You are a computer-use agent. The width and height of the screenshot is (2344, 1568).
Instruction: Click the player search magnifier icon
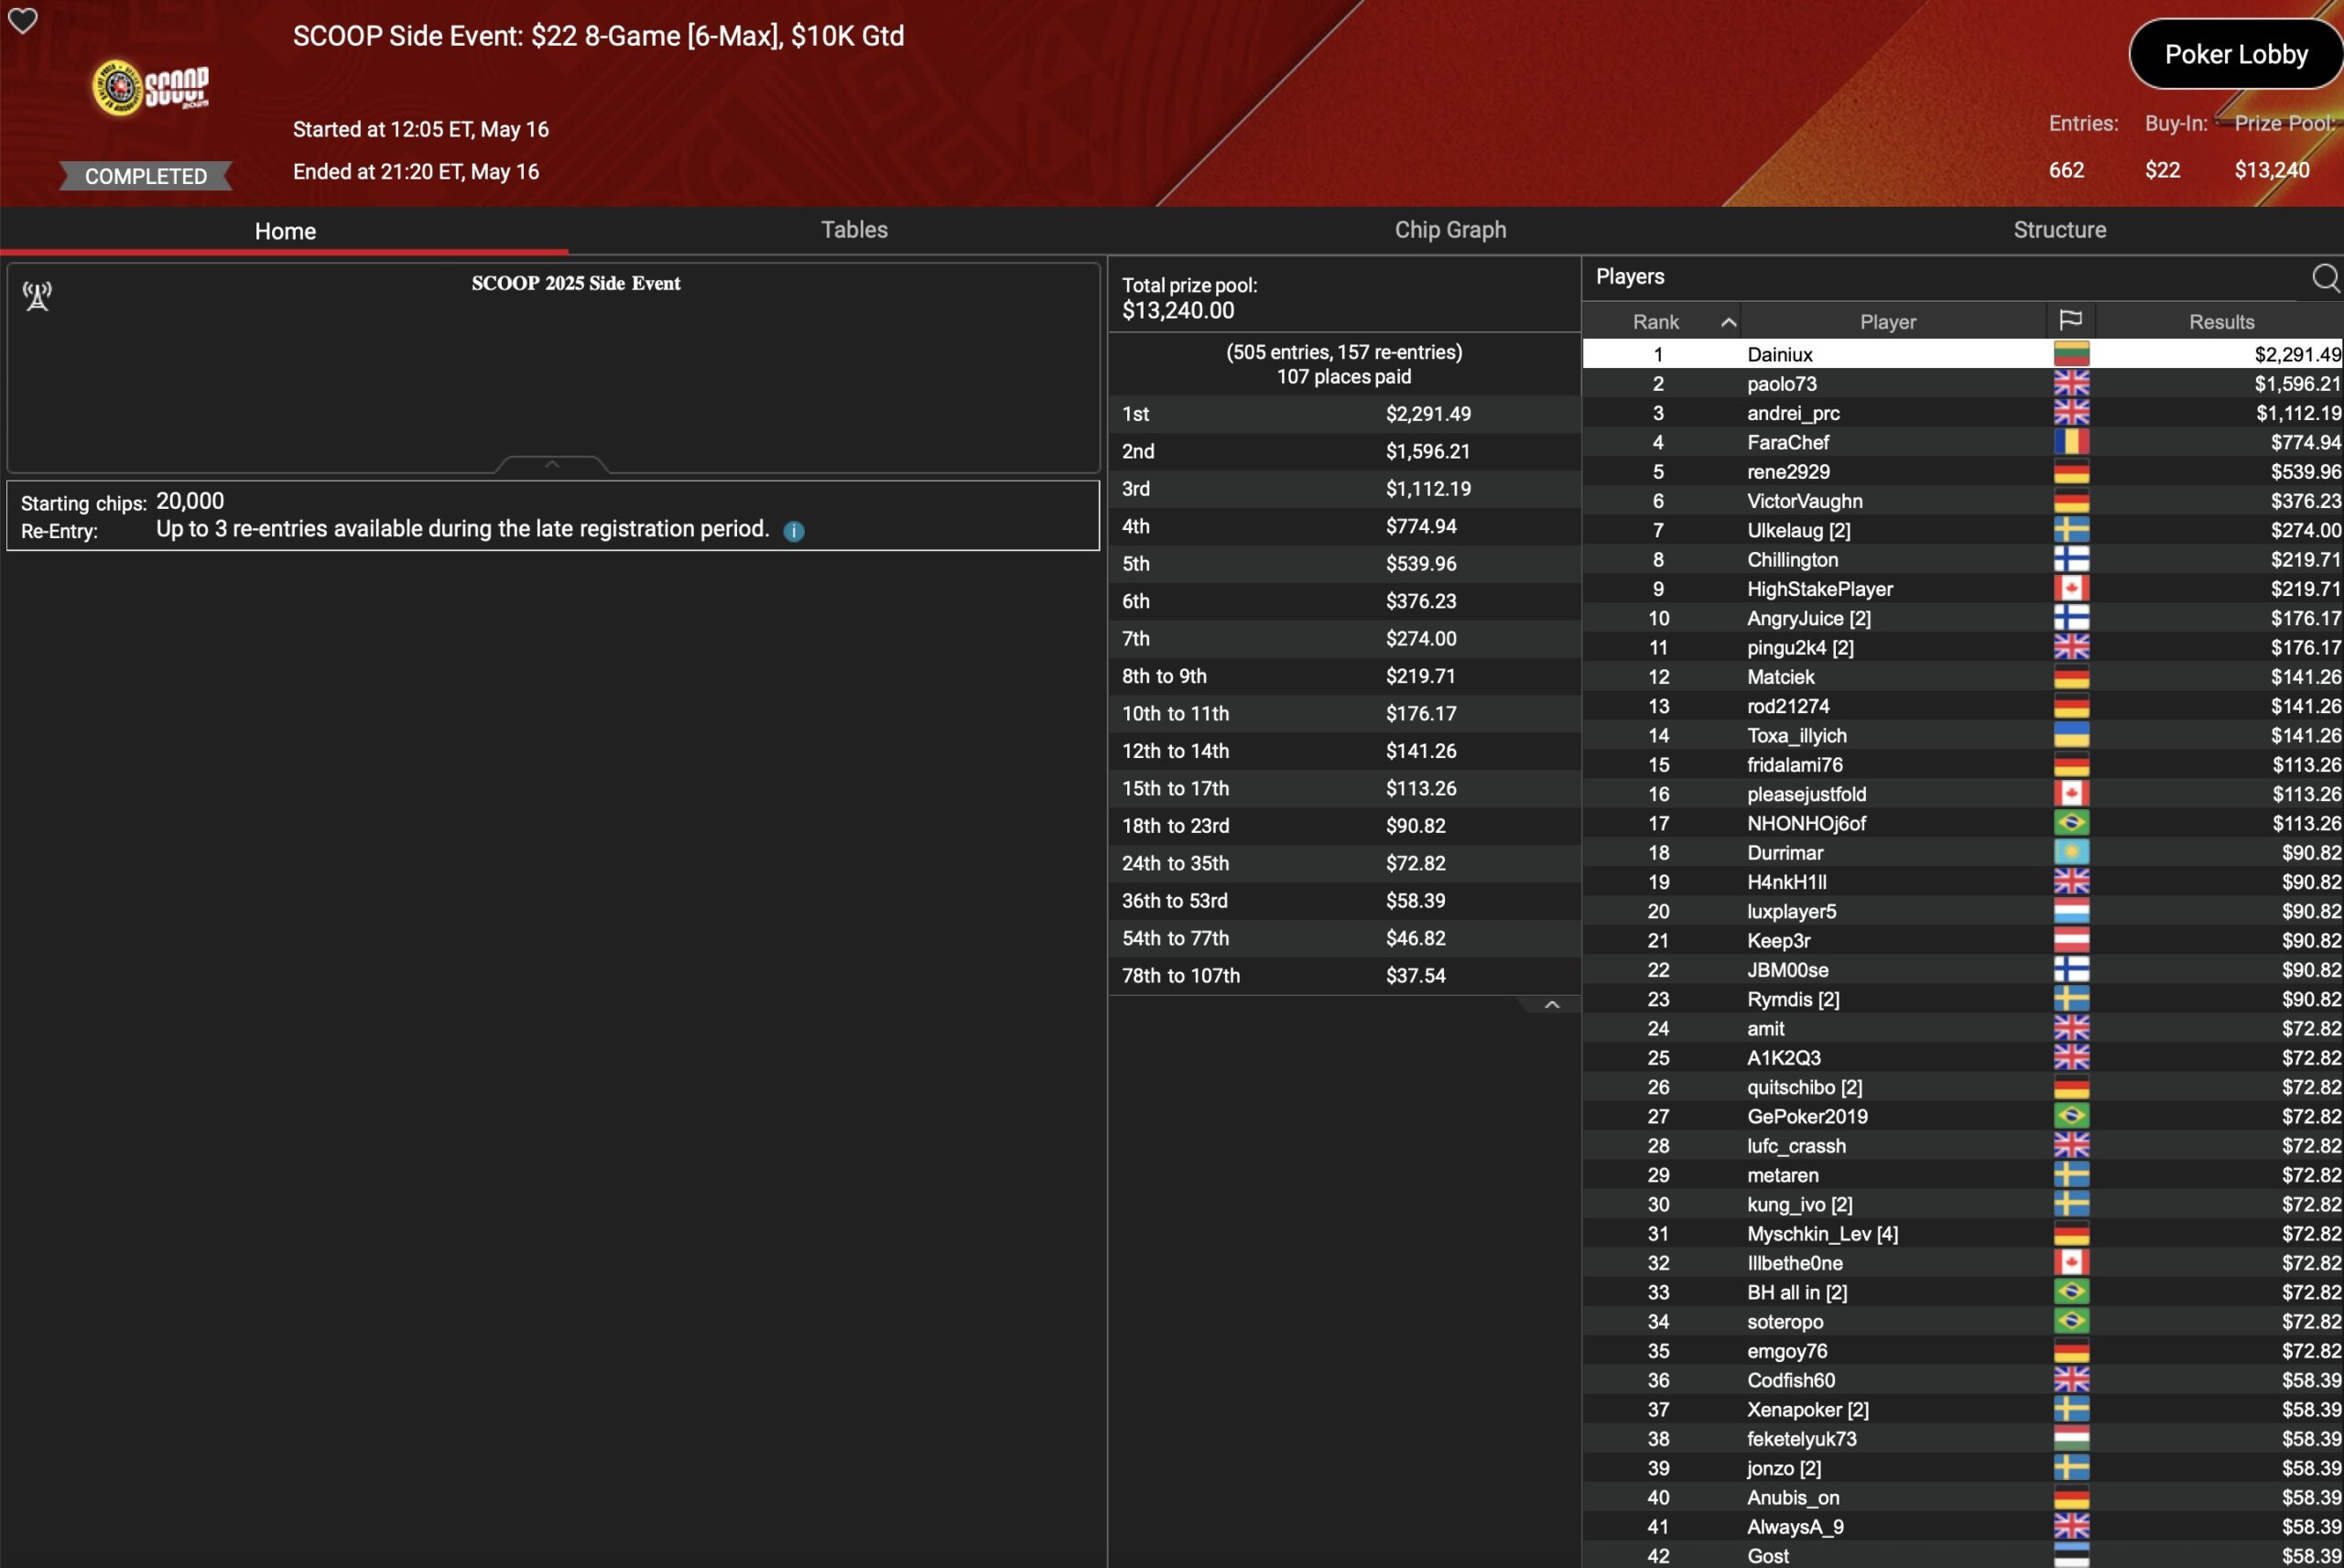coord(2325,277)
